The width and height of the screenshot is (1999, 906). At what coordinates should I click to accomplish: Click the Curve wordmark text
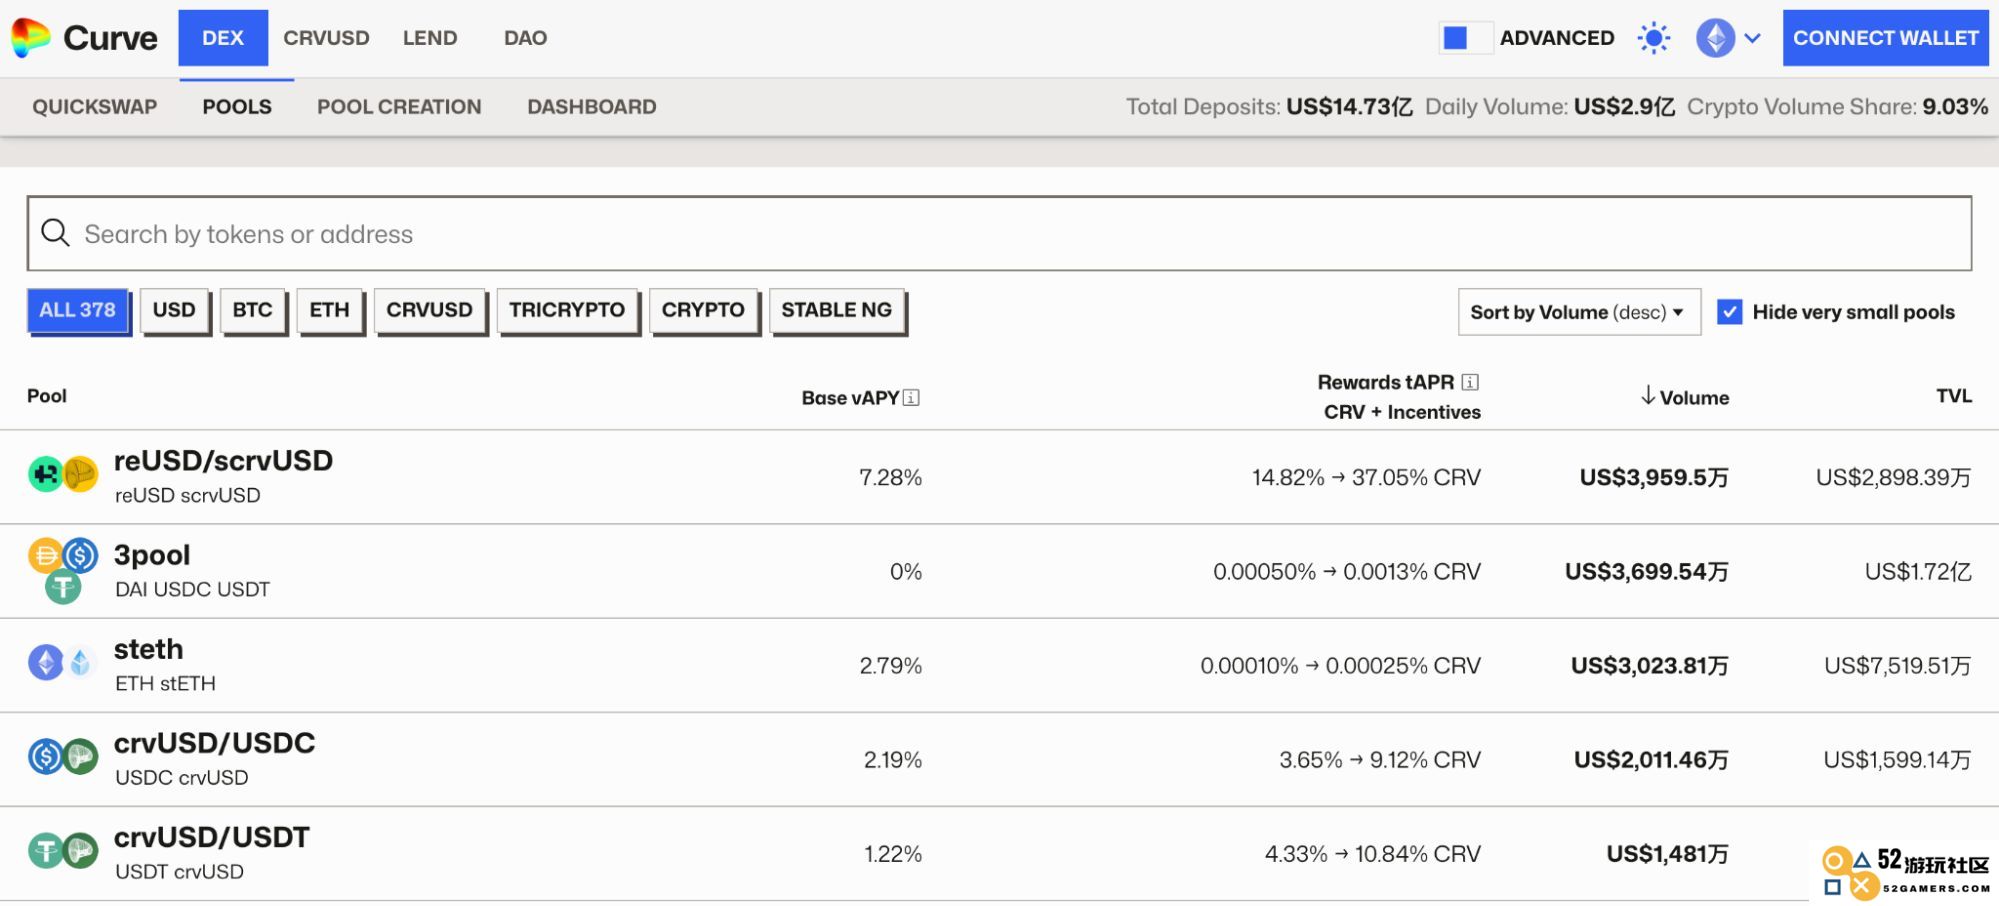(110, 38)
